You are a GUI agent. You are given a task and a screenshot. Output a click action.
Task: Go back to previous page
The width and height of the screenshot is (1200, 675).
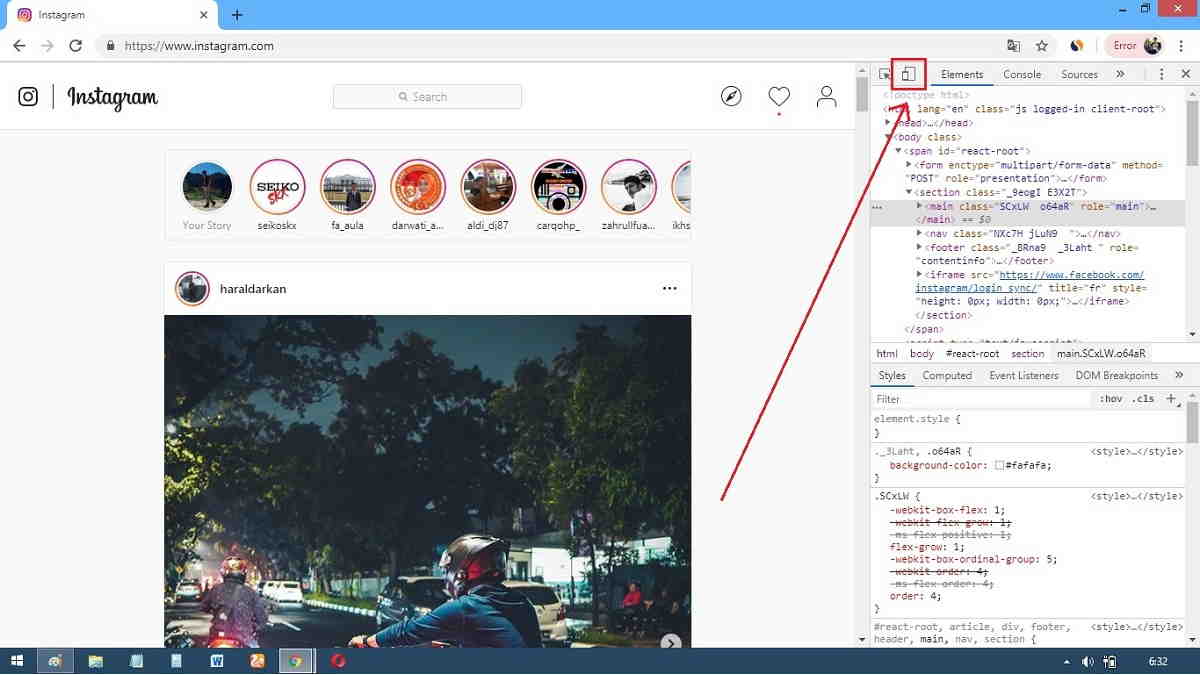[x=19, y=45]
